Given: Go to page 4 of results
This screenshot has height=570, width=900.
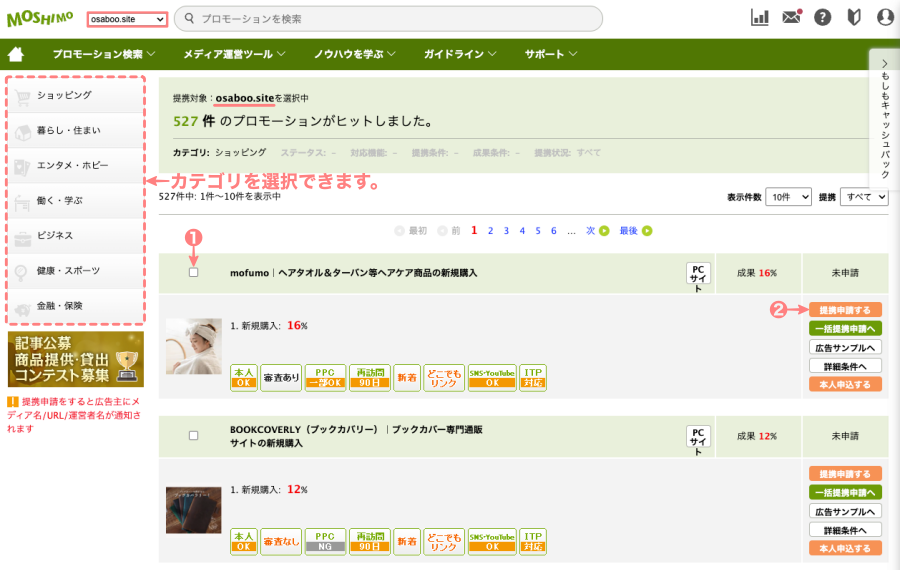Looking at the screenshot, I should coord(522,231).
